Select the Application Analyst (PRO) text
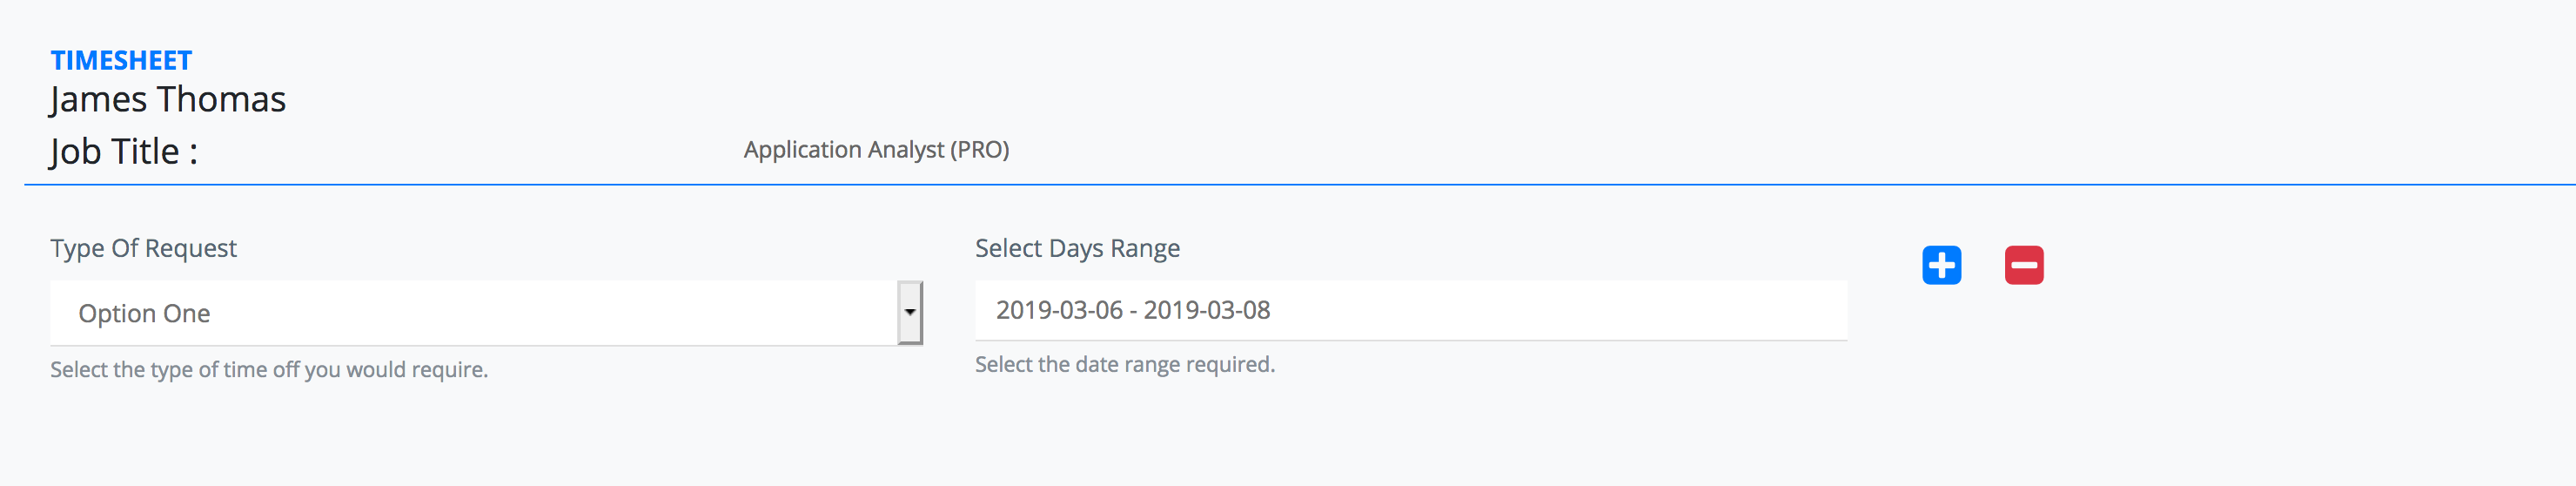2576x486 pixels. [876, 149]
